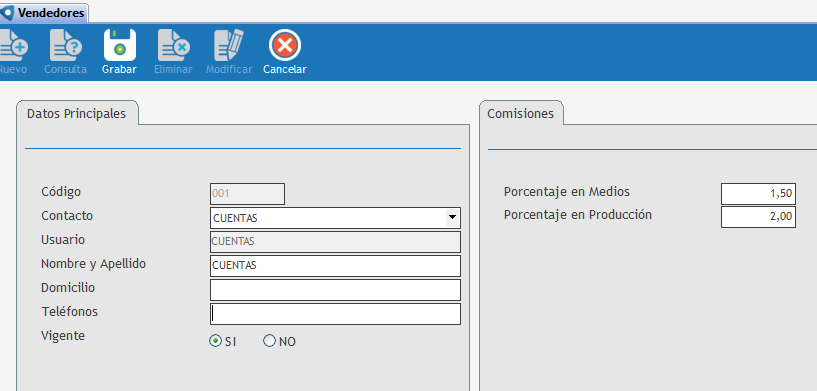Open the Comisiones tab
This screenshot has height=391, width=817.
coord(521,114)
